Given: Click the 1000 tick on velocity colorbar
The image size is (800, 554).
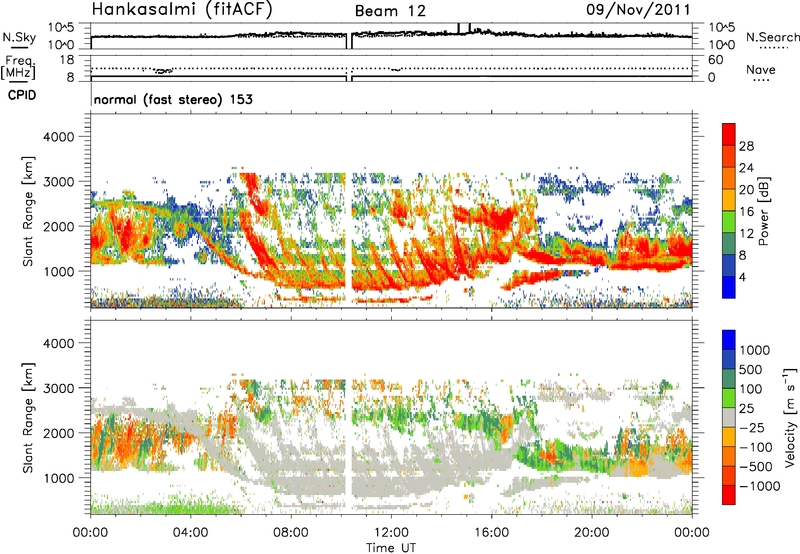Looking at the screenshot, I should (755, 350).
